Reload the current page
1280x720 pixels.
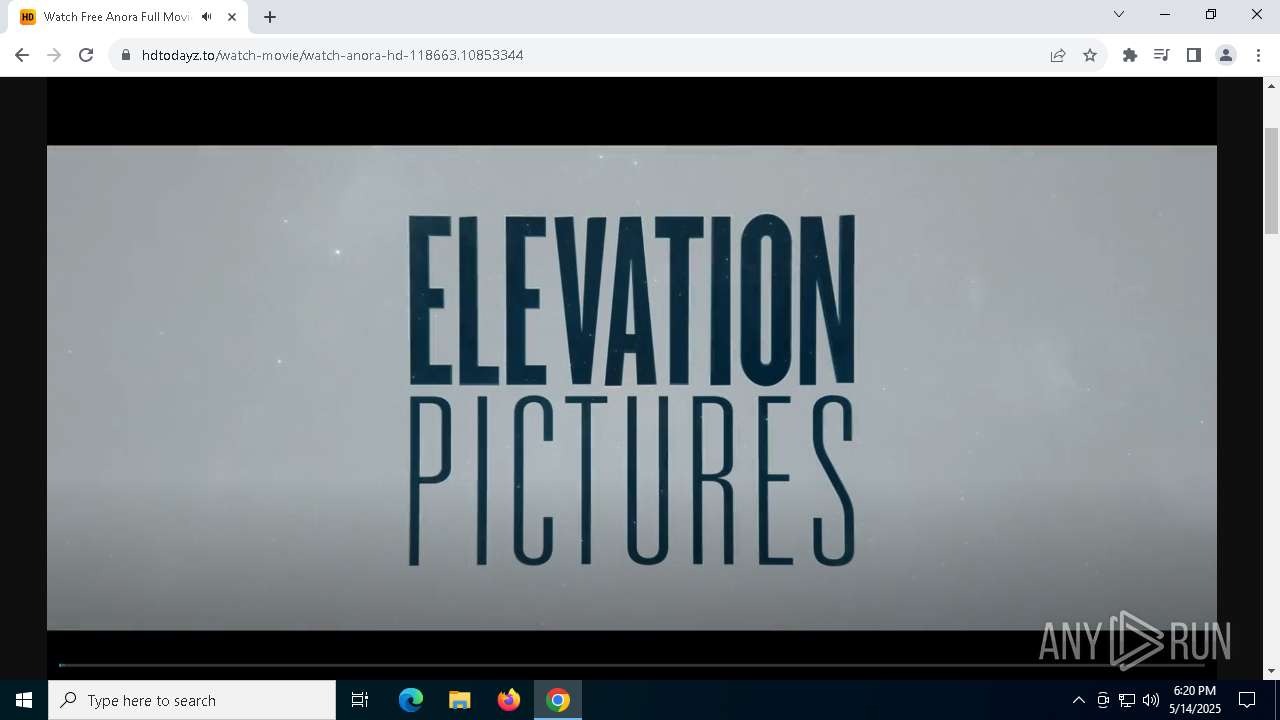pyautogui.click(x=86, y=55)
